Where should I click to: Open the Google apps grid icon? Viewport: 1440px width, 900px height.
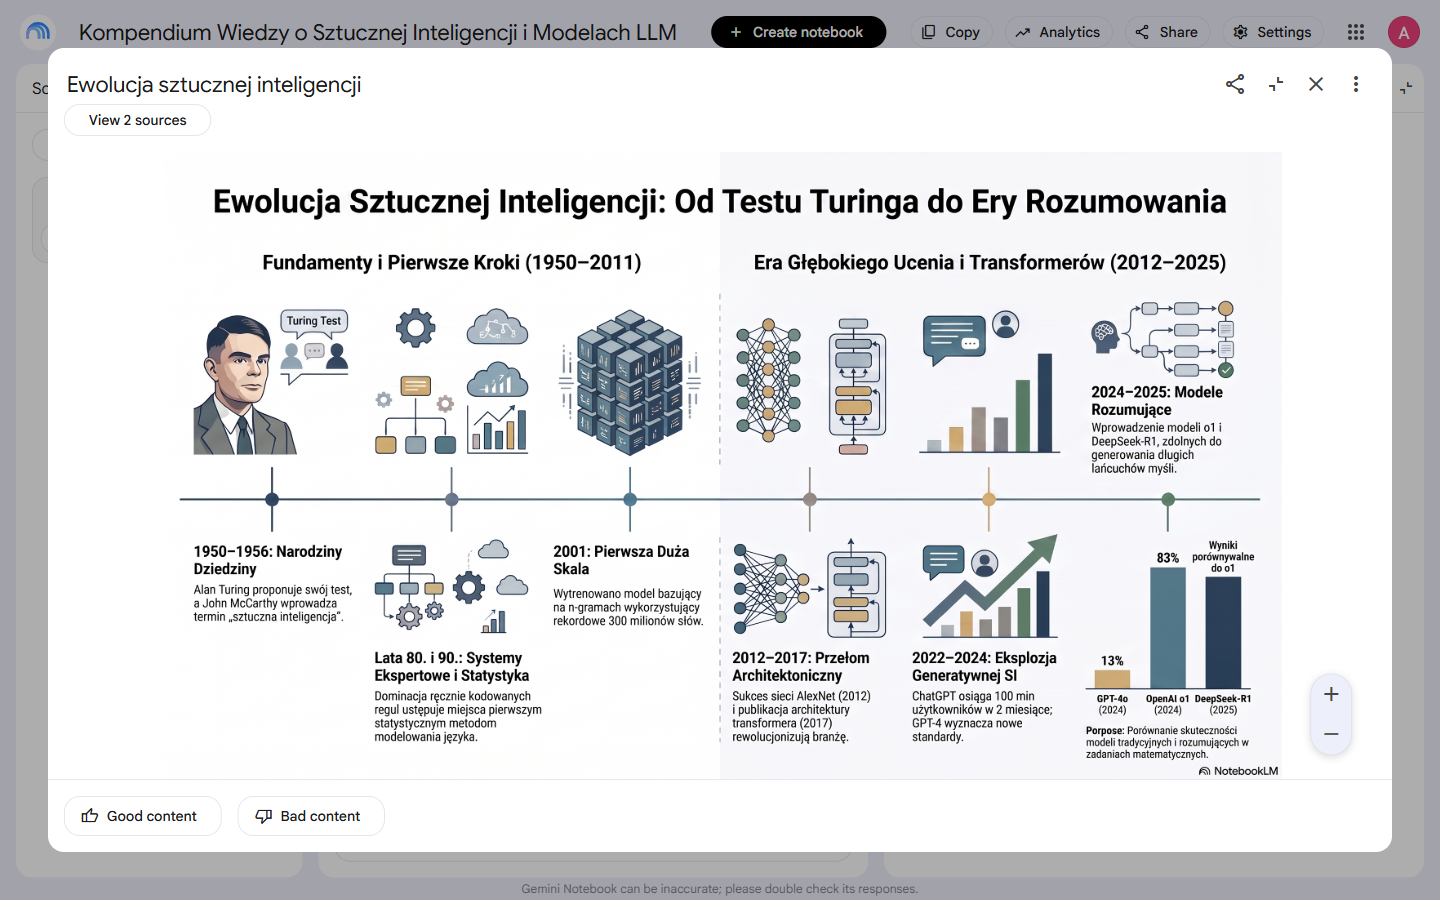tap(1356, 32)
